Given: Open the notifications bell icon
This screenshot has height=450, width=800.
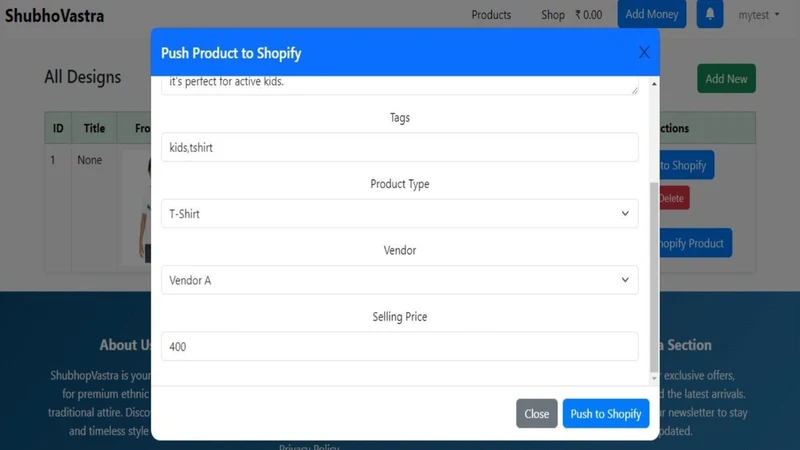Looking at the screenshot, I should [710, 14].
